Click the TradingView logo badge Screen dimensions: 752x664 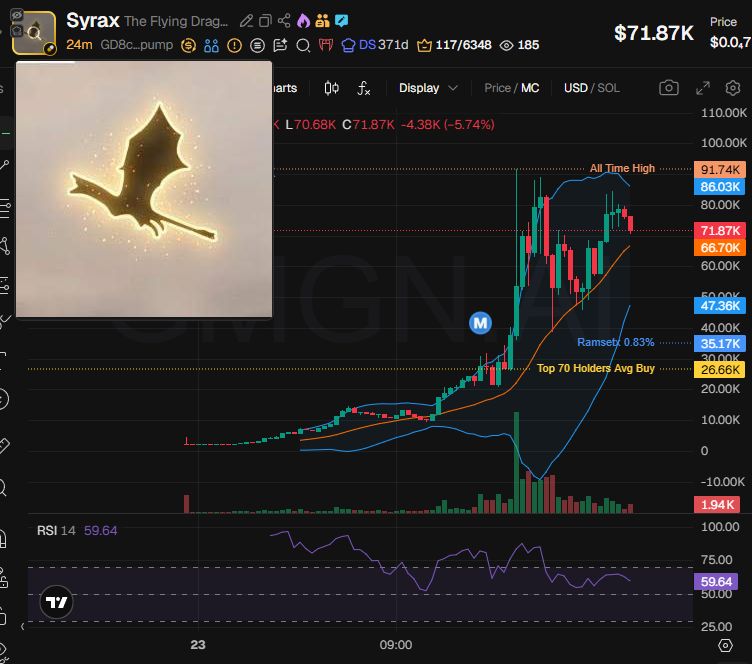(56, 602)
